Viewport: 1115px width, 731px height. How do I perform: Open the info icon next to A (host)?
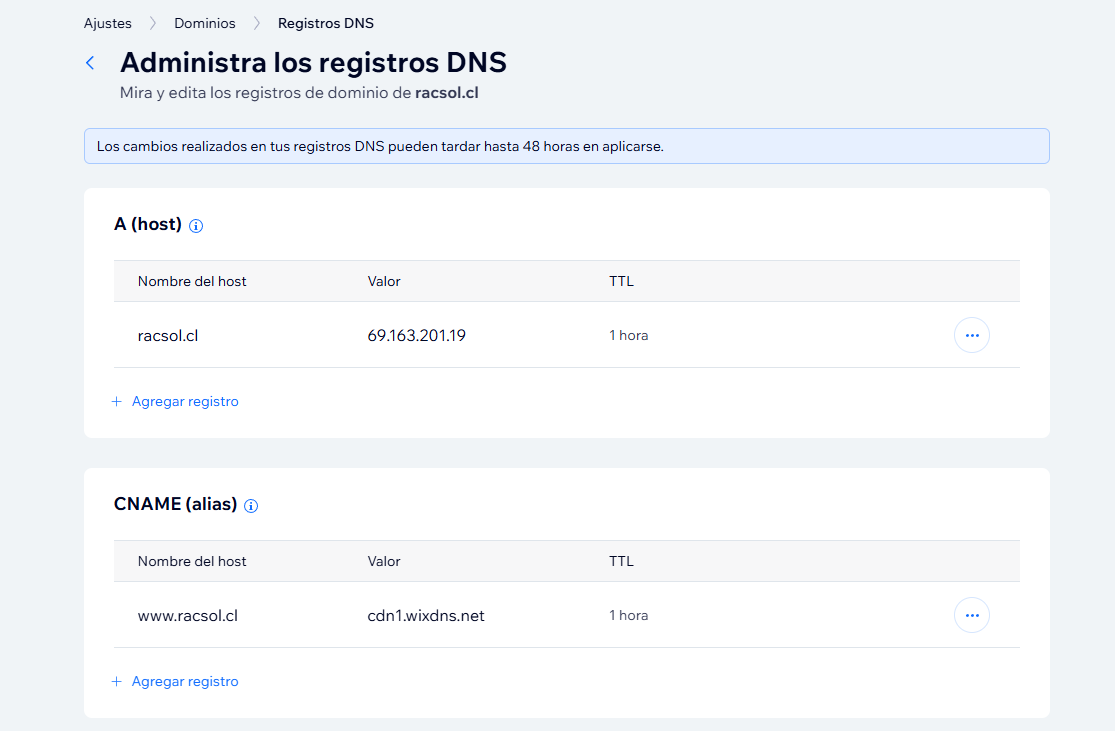point(196,226)
